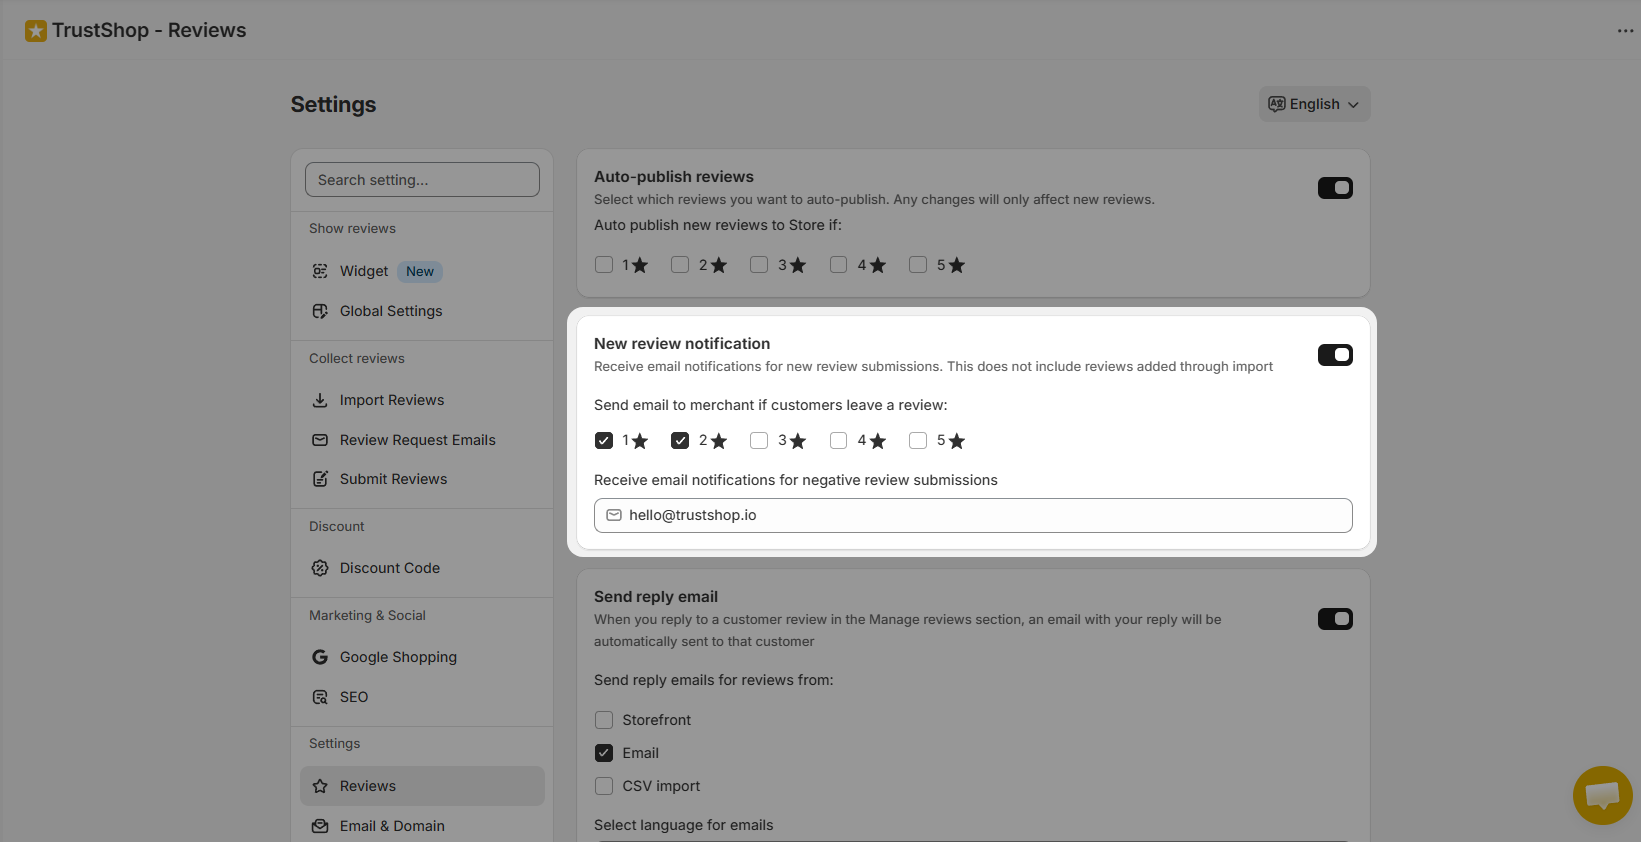Open the three-dot more options menu
This screenshot has height=842, width=1641.
(x=1625, y=31)
